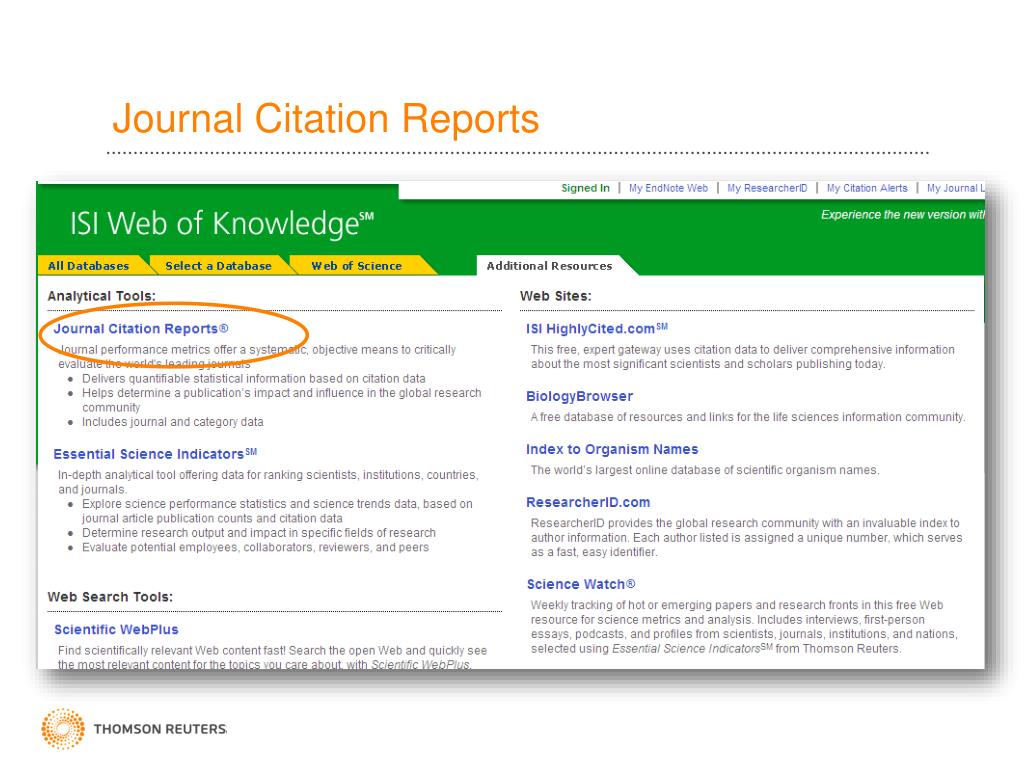Open Essential Science Indicators link
This screenshot has height=768, width=1024.
(155, 454)
